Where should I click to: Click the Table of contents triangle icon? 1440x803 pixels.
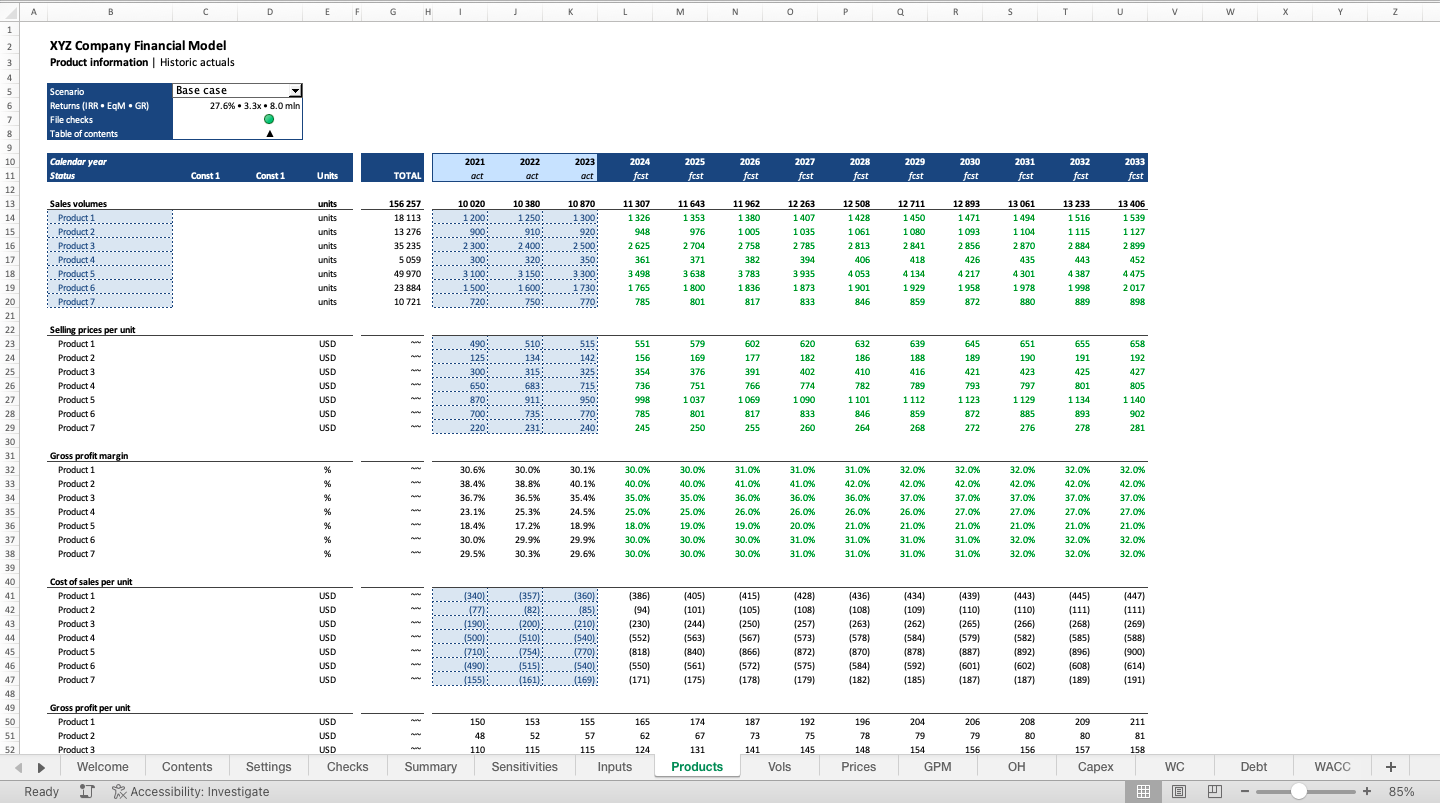coord(269,133)
